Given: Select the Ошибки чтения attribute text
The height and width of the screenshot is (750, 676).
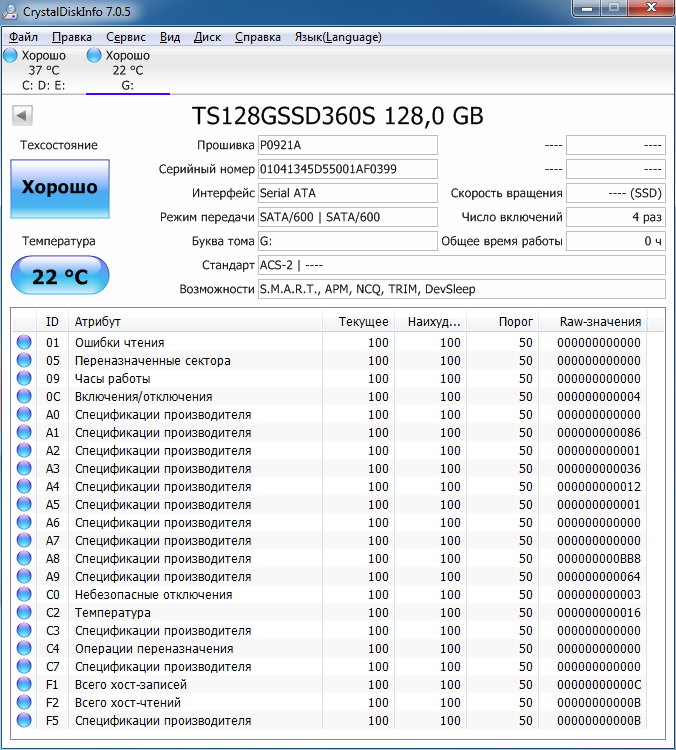Looking at the screenshot, I should 120,342.
